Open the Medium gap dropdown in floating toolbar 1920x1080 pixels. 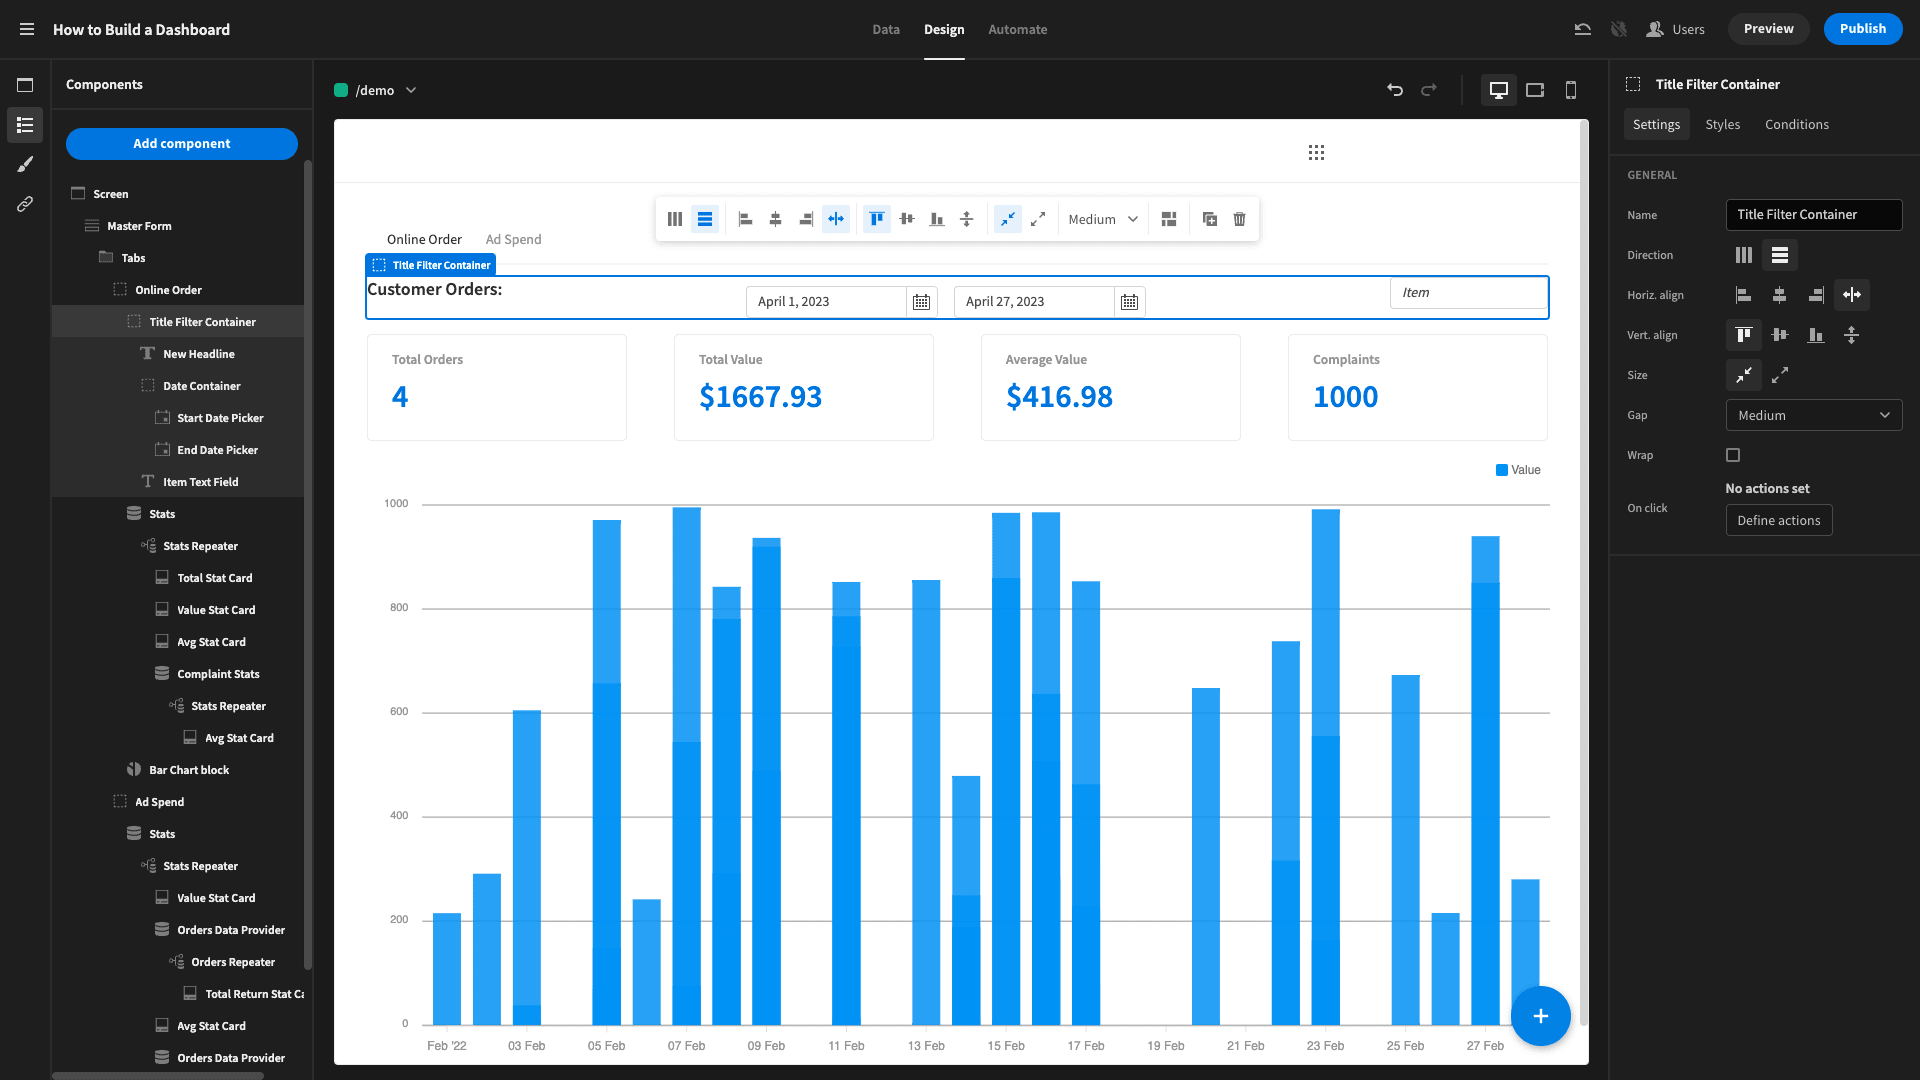coord(1103,219)
